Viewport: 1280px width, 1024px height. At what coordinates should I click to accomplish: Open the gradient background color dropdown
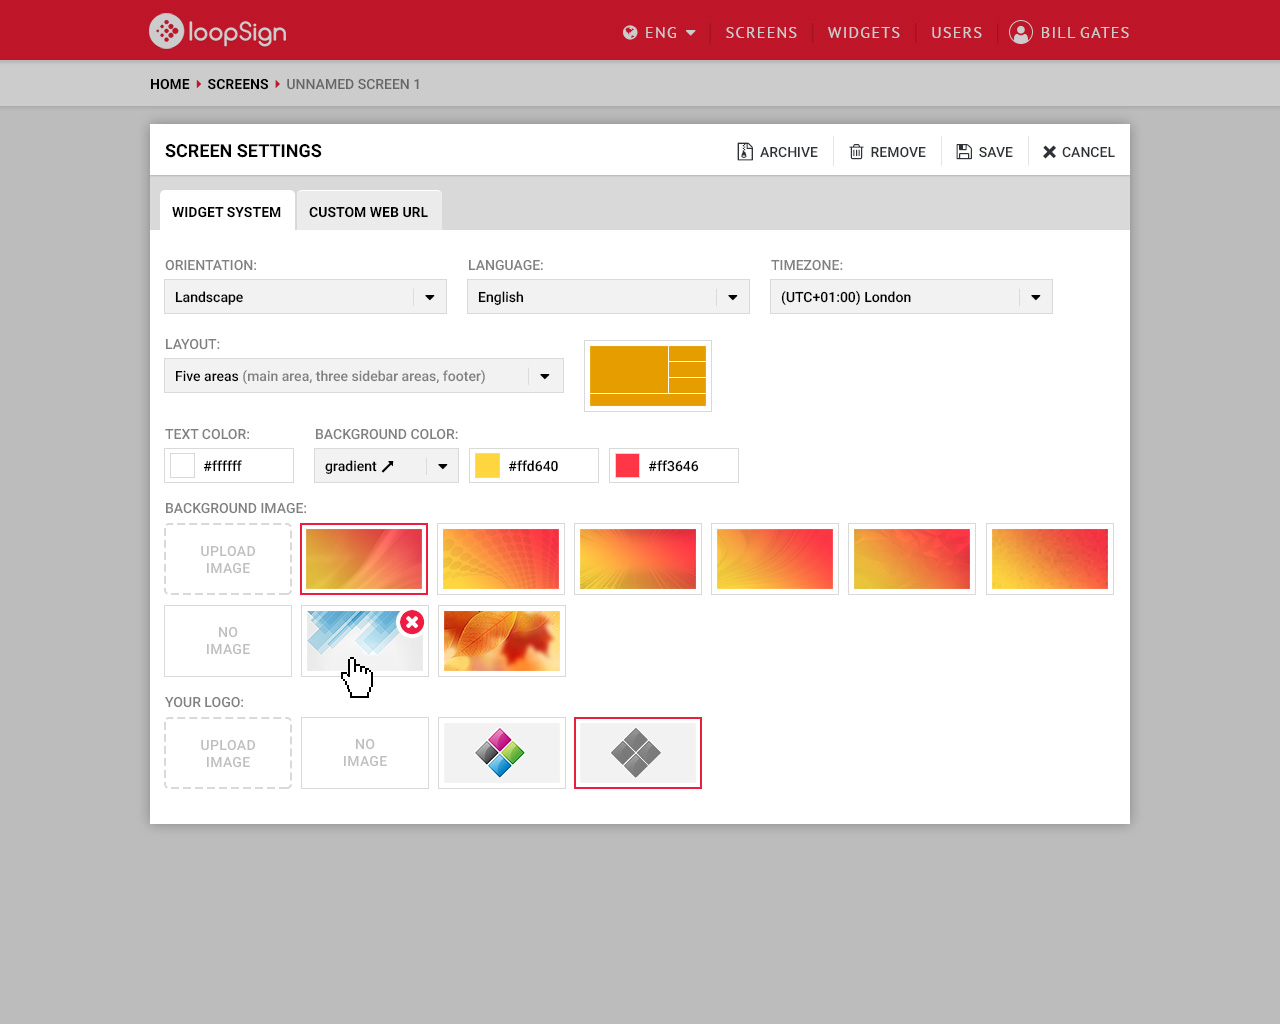coord(386,466)
